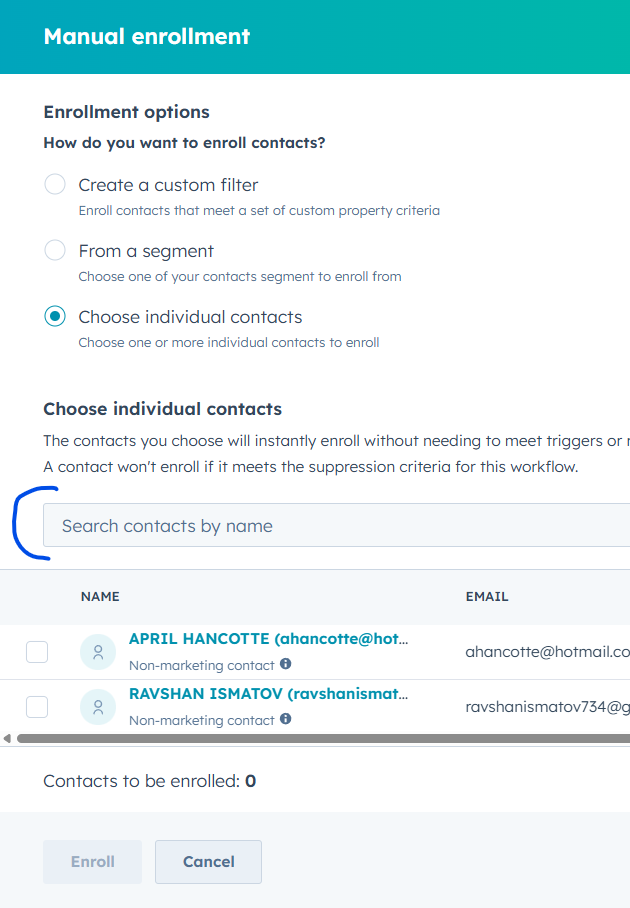Viewport: 630px width, 908px height.
Task: Click the info icon beside April's Non-marketing contact
Action: click(286, 664)
